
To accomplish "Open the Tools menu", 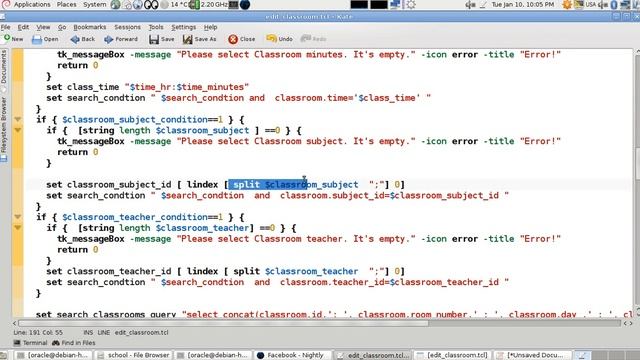I will coord(156,27).
